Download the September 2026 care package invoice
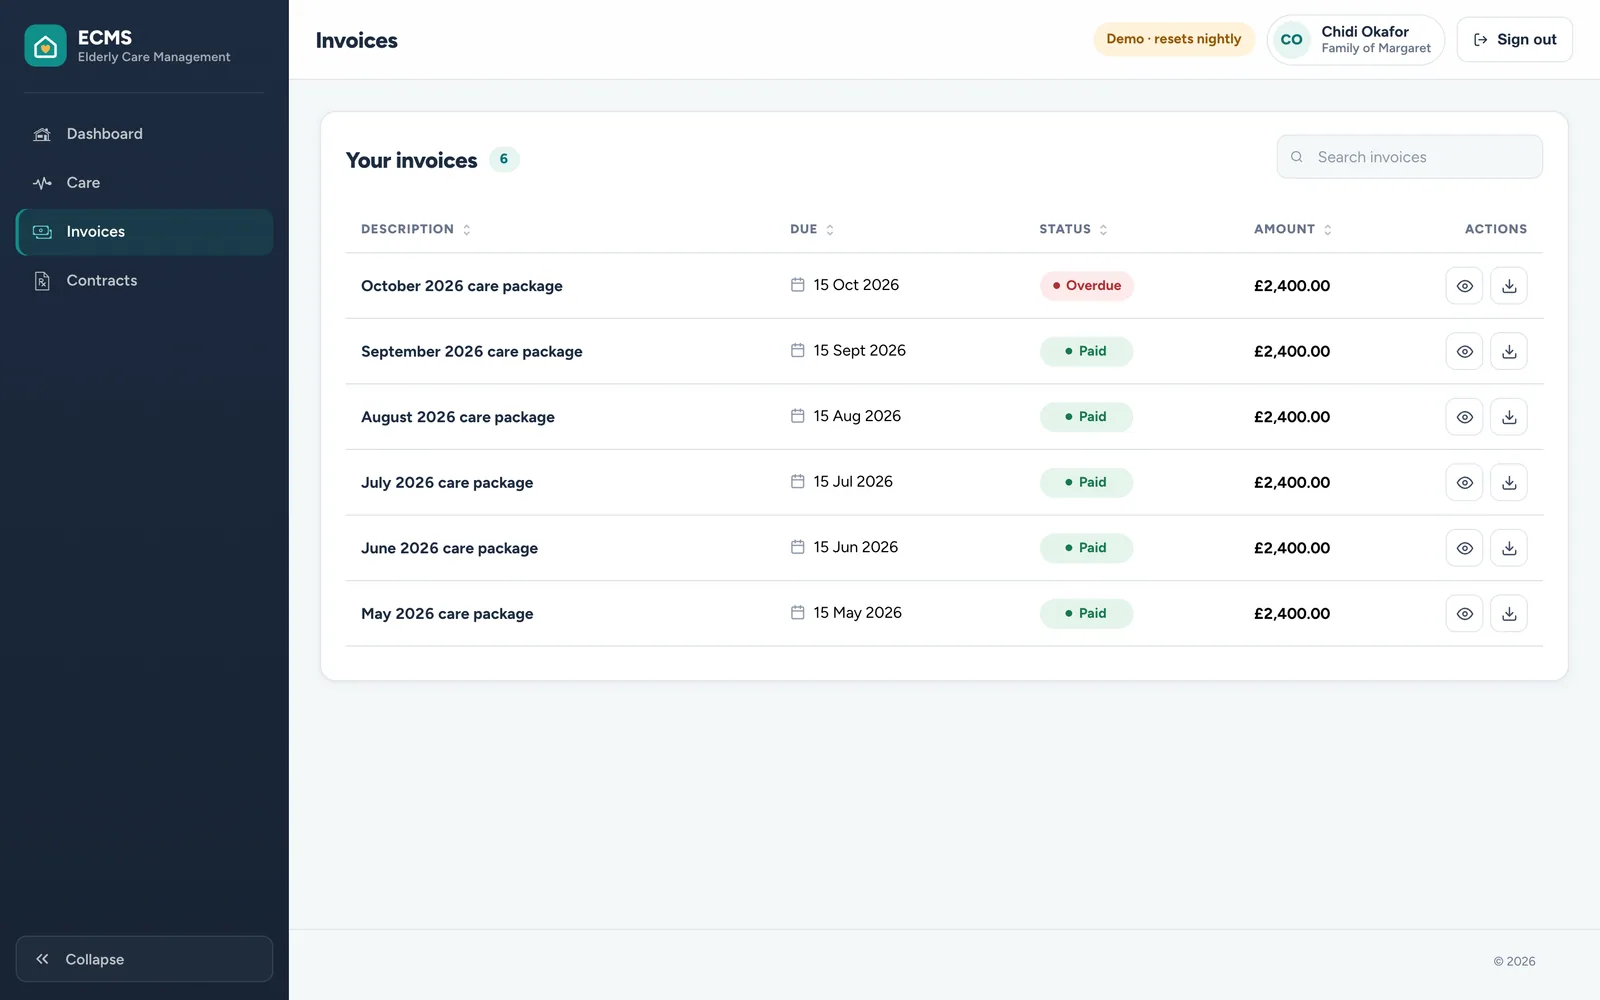The width and height of the screenshot is (1600, 1000). point(1509,351)
